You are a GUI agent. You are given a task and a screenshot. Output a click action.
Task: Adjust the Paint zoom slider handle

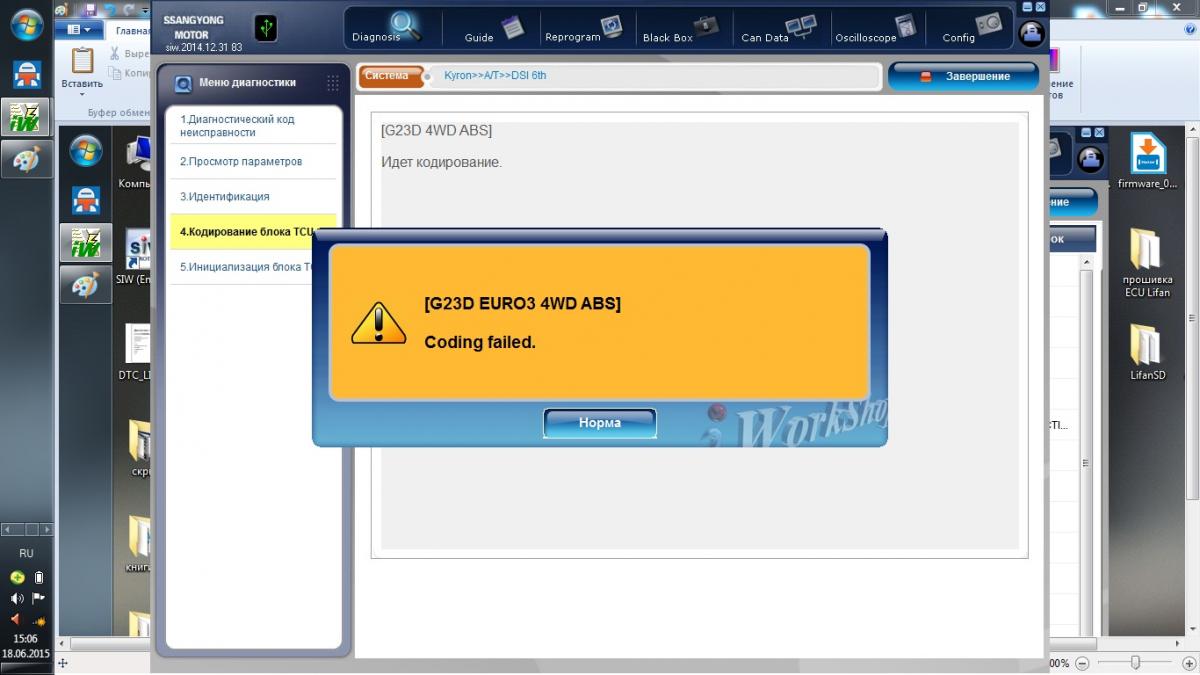point(1135,663)
